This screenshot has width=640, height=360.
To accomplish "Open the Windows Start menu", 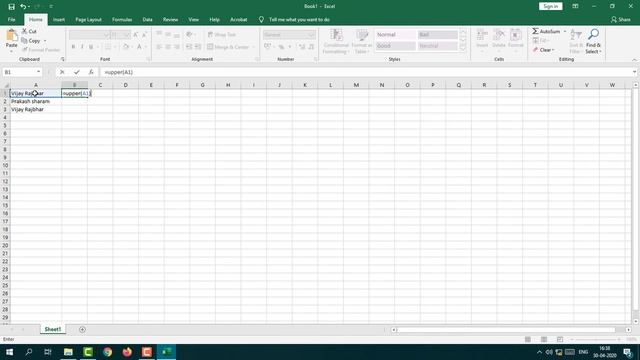I will click(9, 352).
